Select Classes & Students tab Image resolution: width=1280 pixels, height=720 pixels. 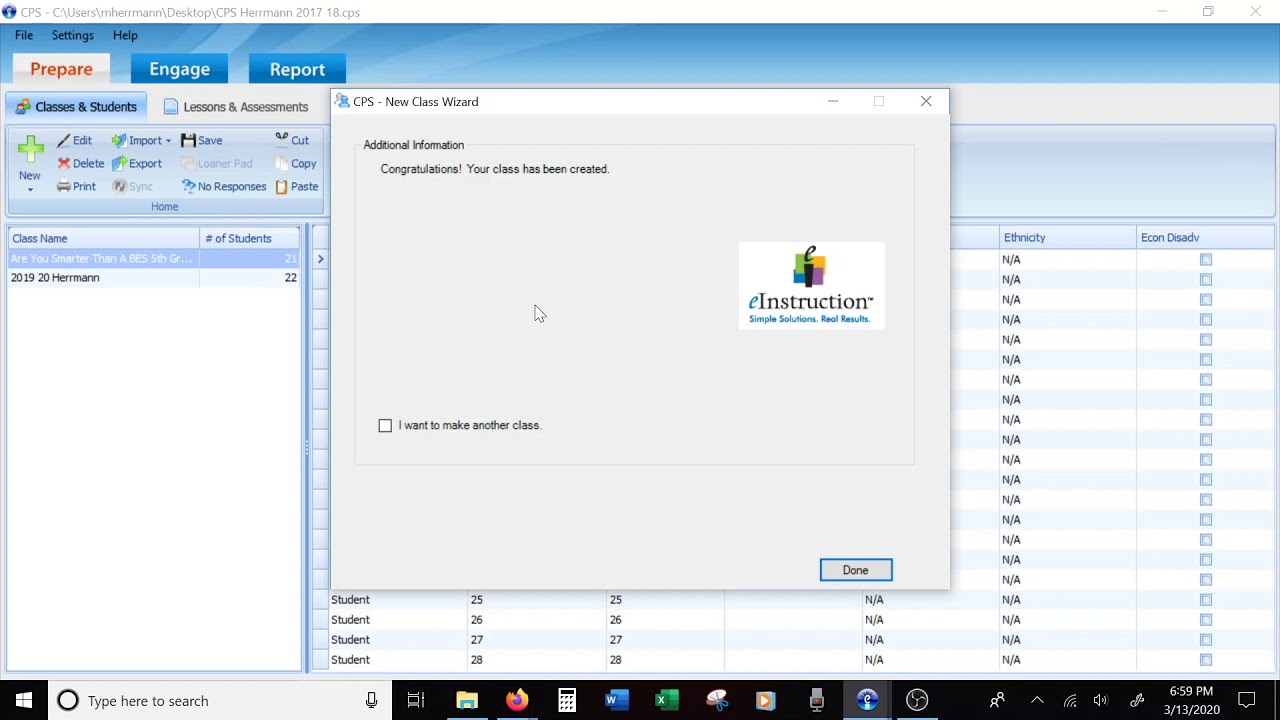(x=76, y=107)
